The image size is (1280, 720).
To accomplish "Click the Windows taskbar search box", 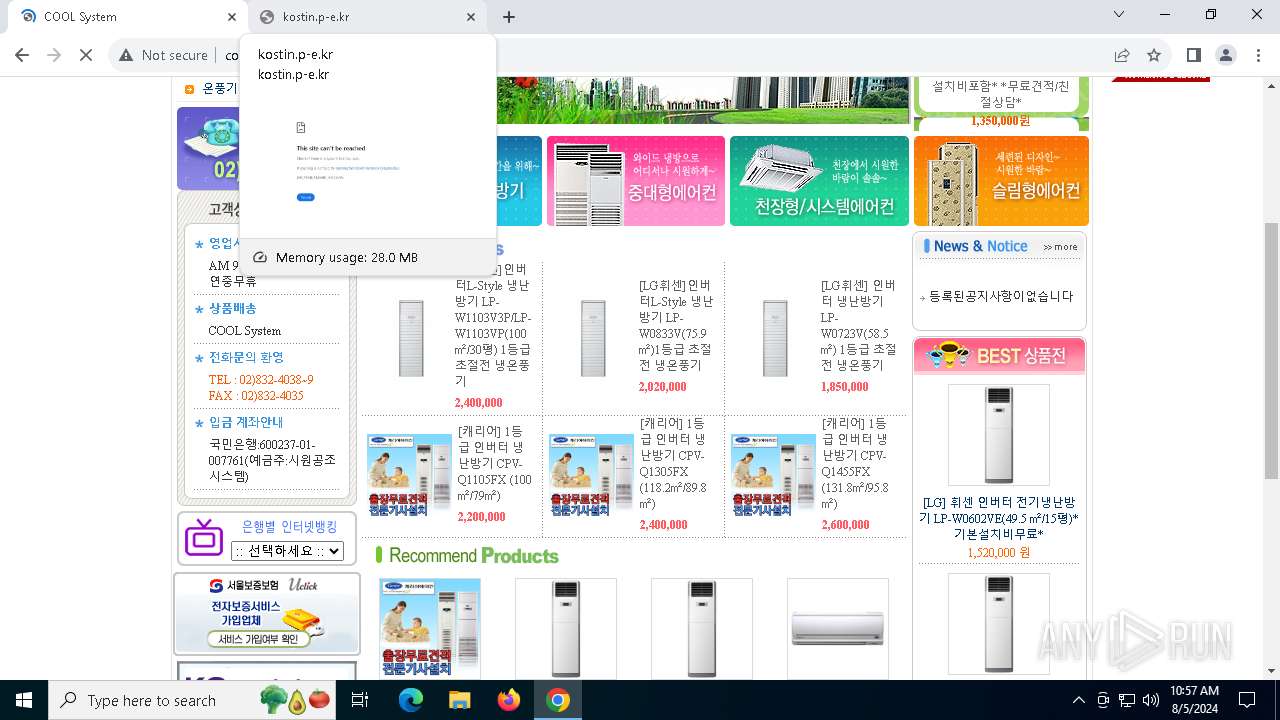I will [x=193, y=700].
